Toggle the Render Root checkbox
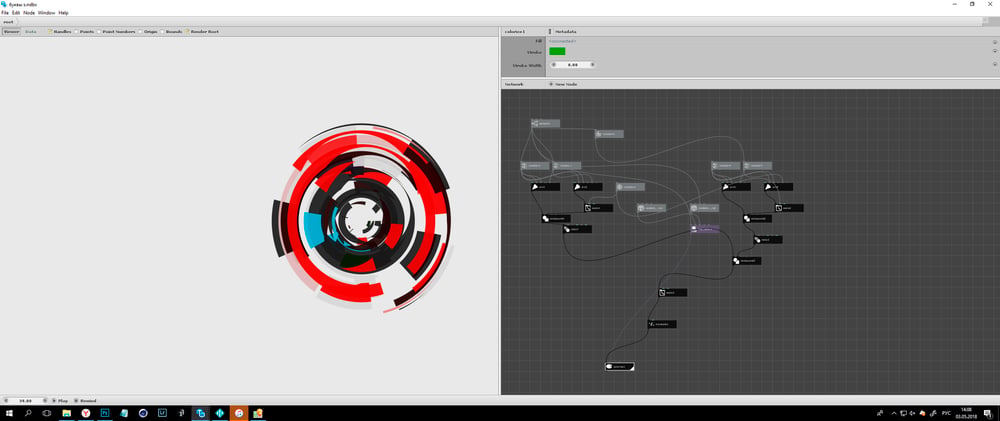The width and height of the screenshot is (1000, 421). pyautogui.click(x=187, y=31)
